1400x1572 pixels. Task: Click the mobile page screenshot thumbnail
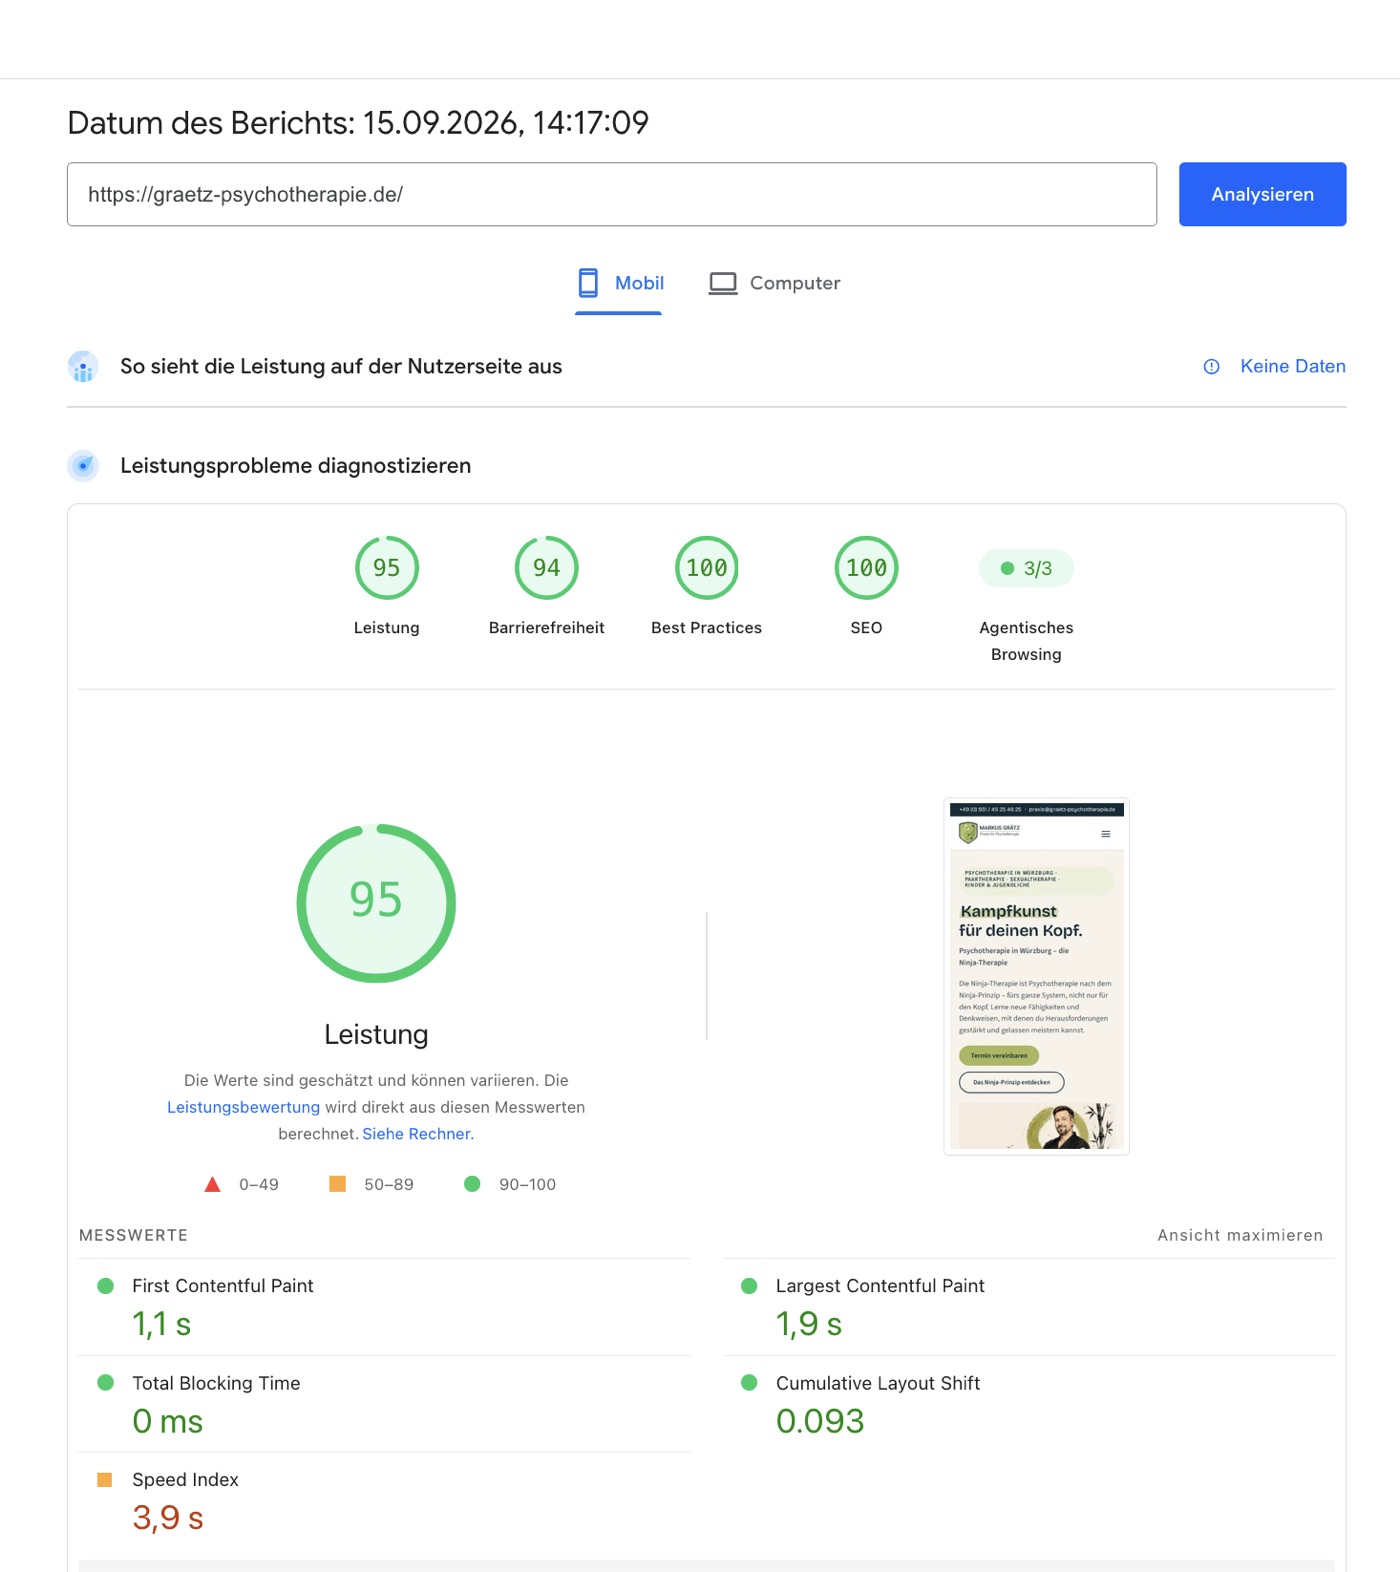[1036, 977]
